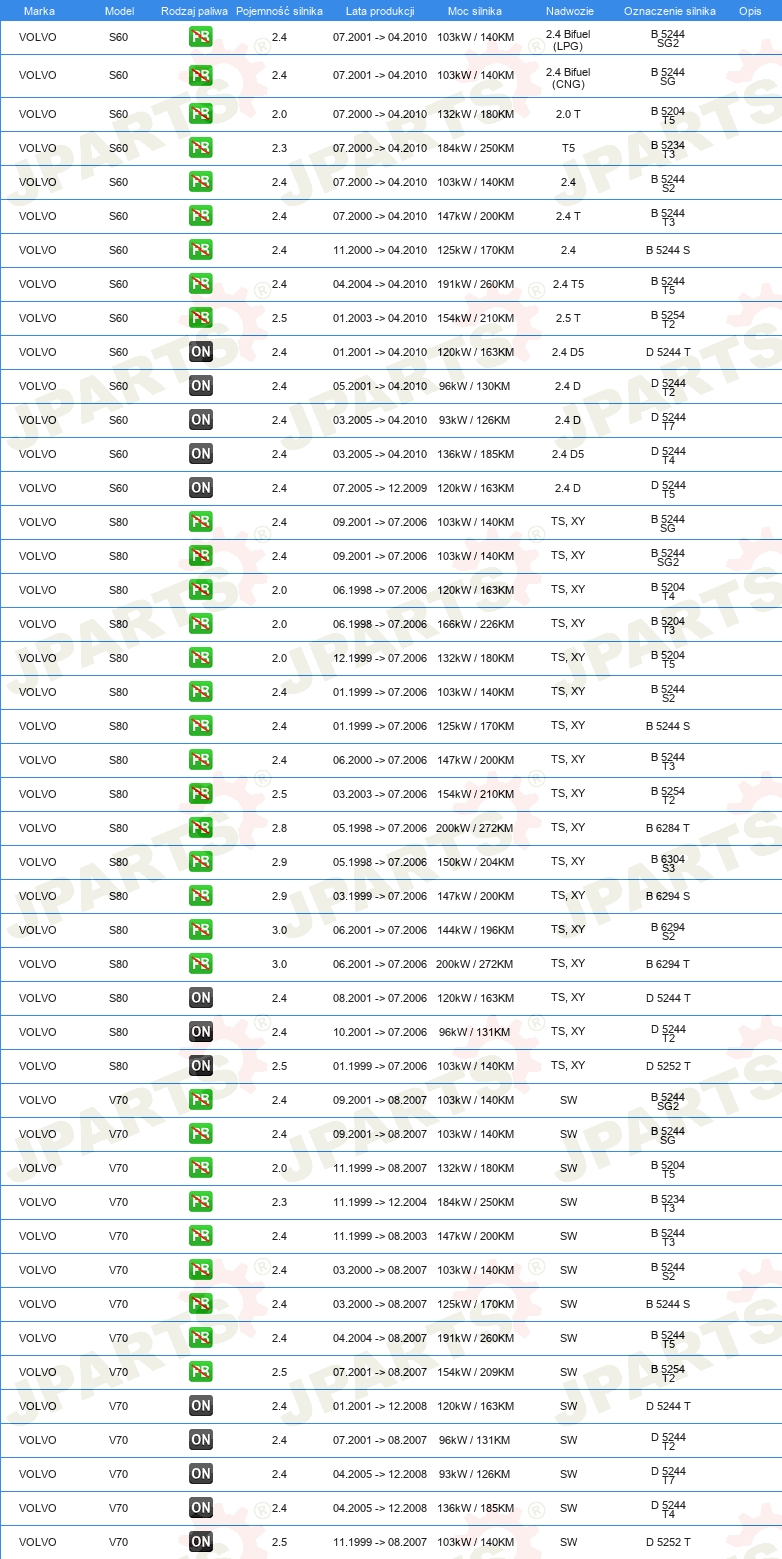Click the '166kW / 226KM' power cell
The width and height of the screenshot is (782, 1559).
[475, 624]
